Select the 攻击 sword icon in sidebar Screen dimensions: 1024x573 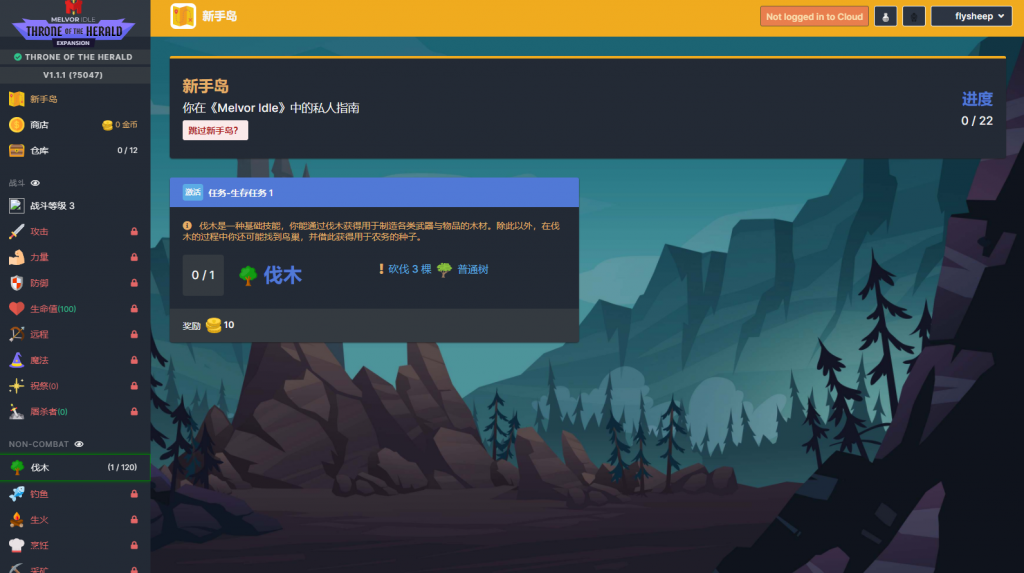[x=16, y=232]
